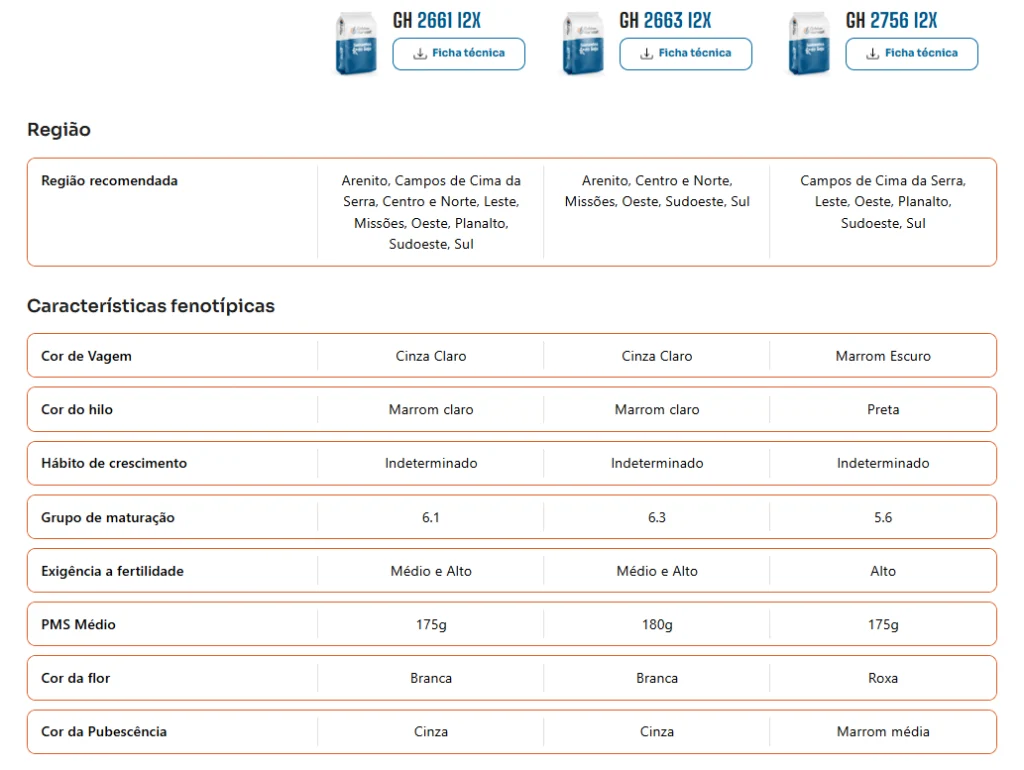Click the Marrom média pubescence value
This screenshot has height=770, width=1024.
point(883,731)
